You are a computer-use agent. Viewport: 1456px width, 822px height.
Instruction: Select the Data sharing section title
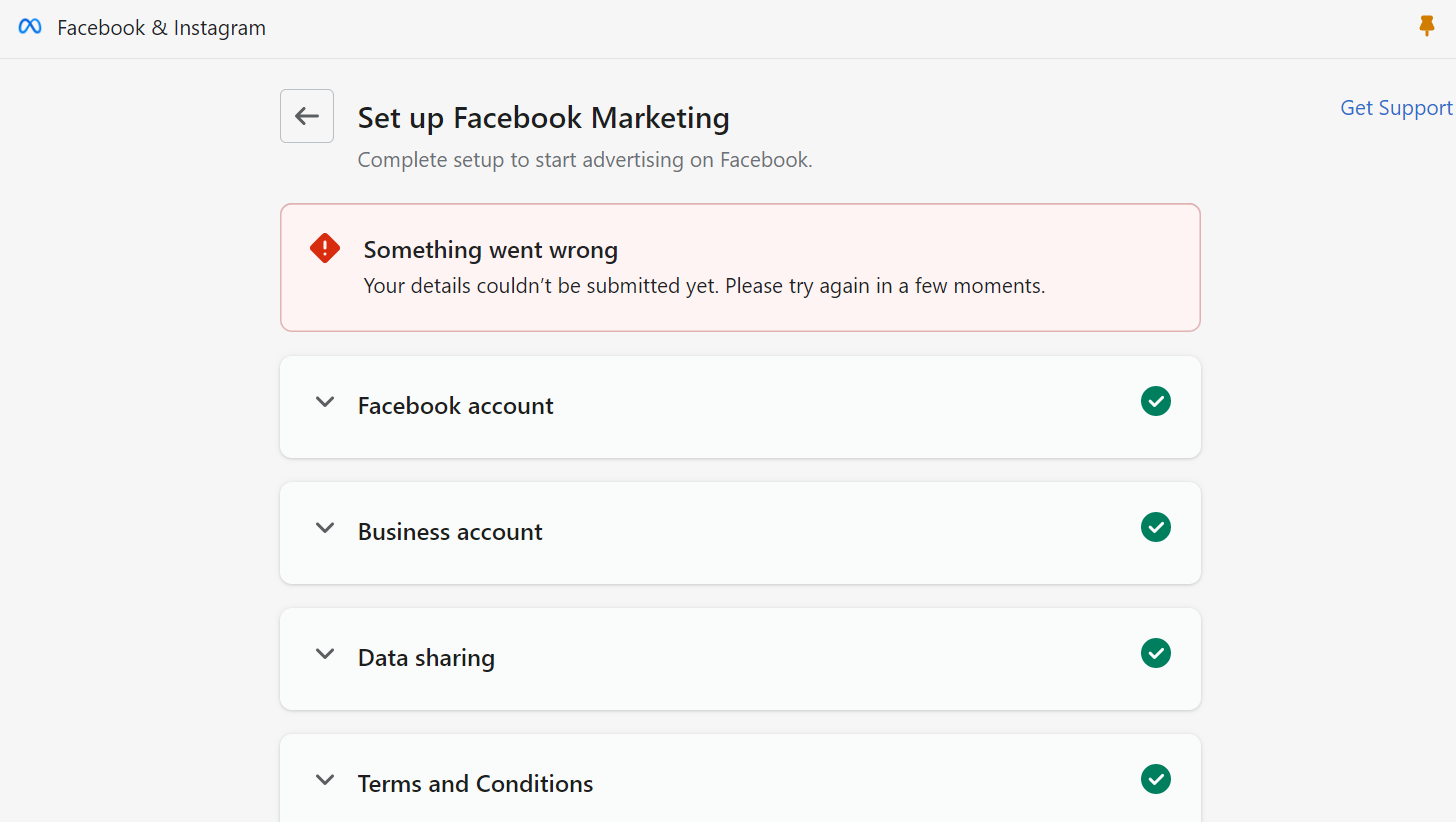tap(426, 658)
